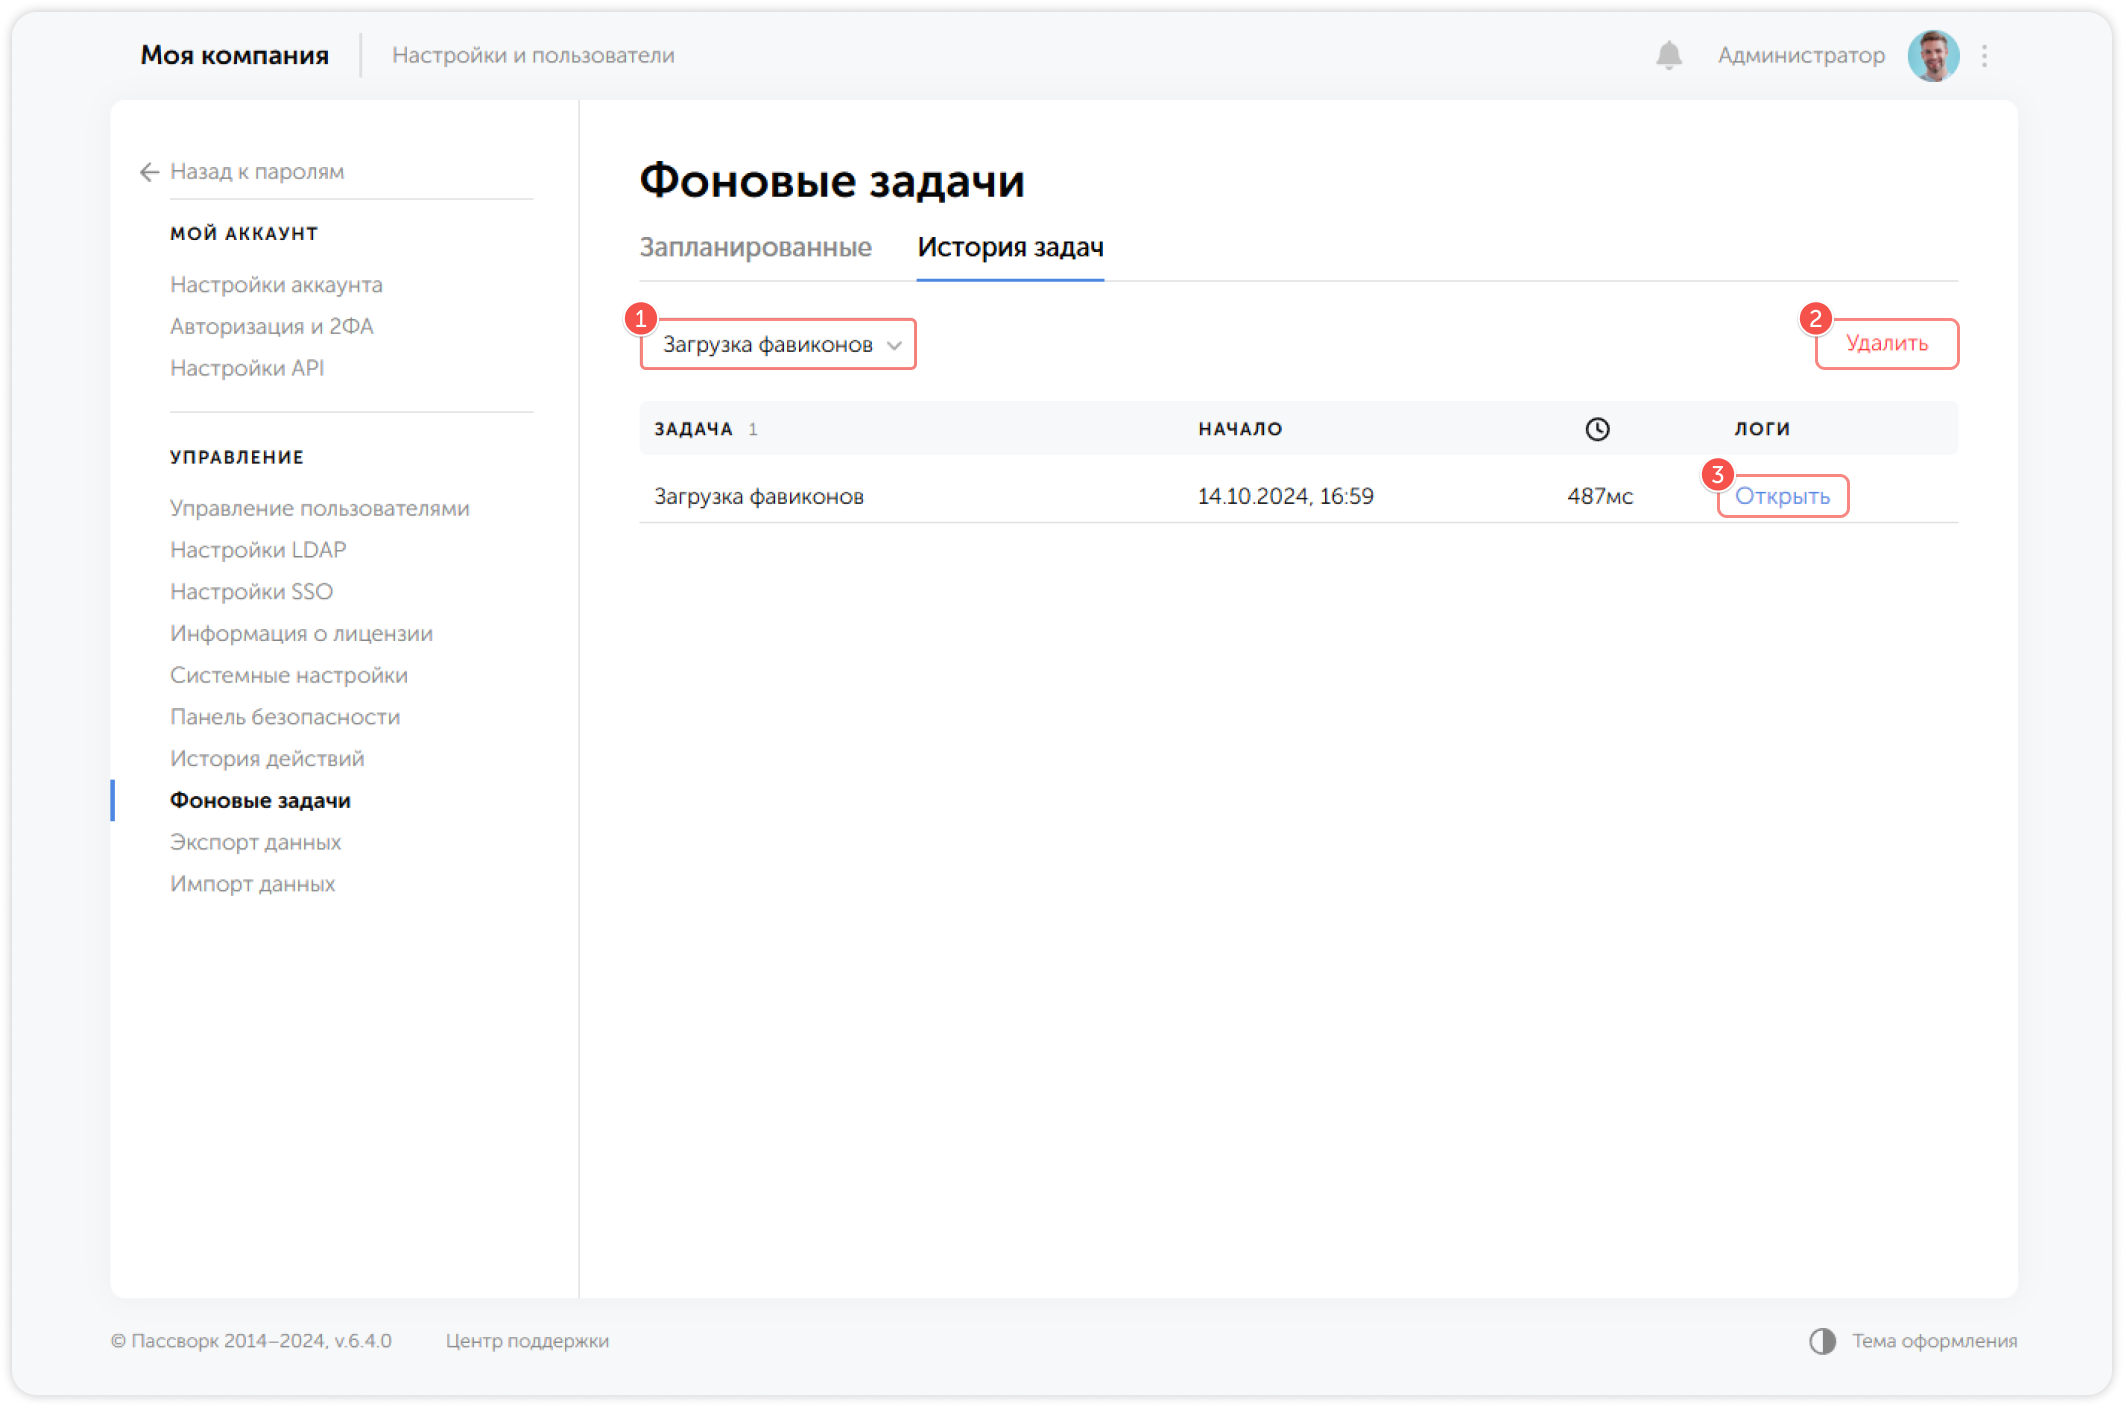Open 'Центр поддержки' in the footer
The width and height of the screenshot is (2124, 1408).
click(x=528, y=1340)
